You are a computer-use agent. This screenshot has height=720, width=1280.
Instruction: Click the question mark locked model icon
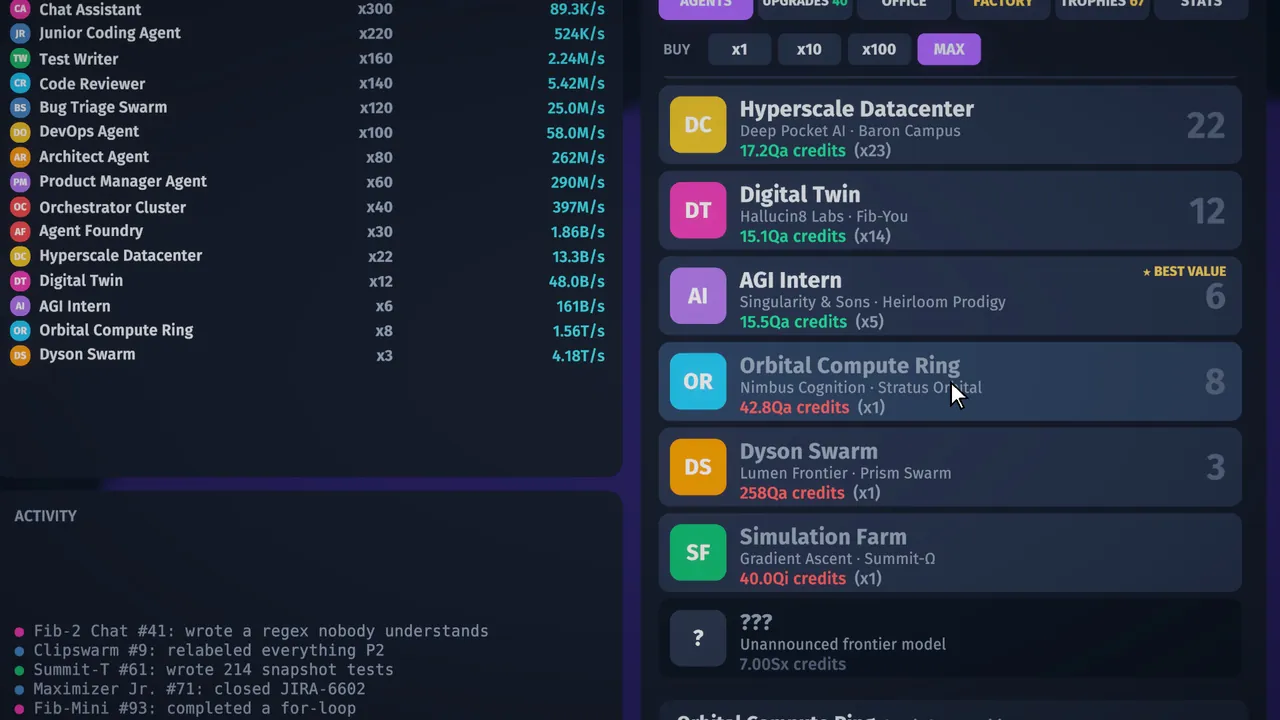[x=698, y=638]
